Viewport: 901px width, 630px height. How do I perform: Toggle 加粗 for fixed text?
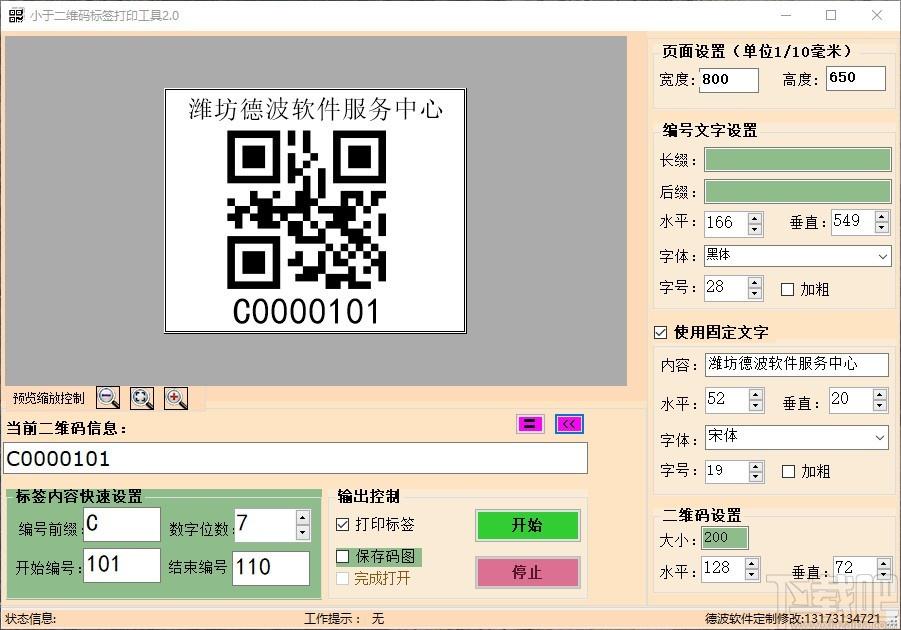[x=788, y=471]
